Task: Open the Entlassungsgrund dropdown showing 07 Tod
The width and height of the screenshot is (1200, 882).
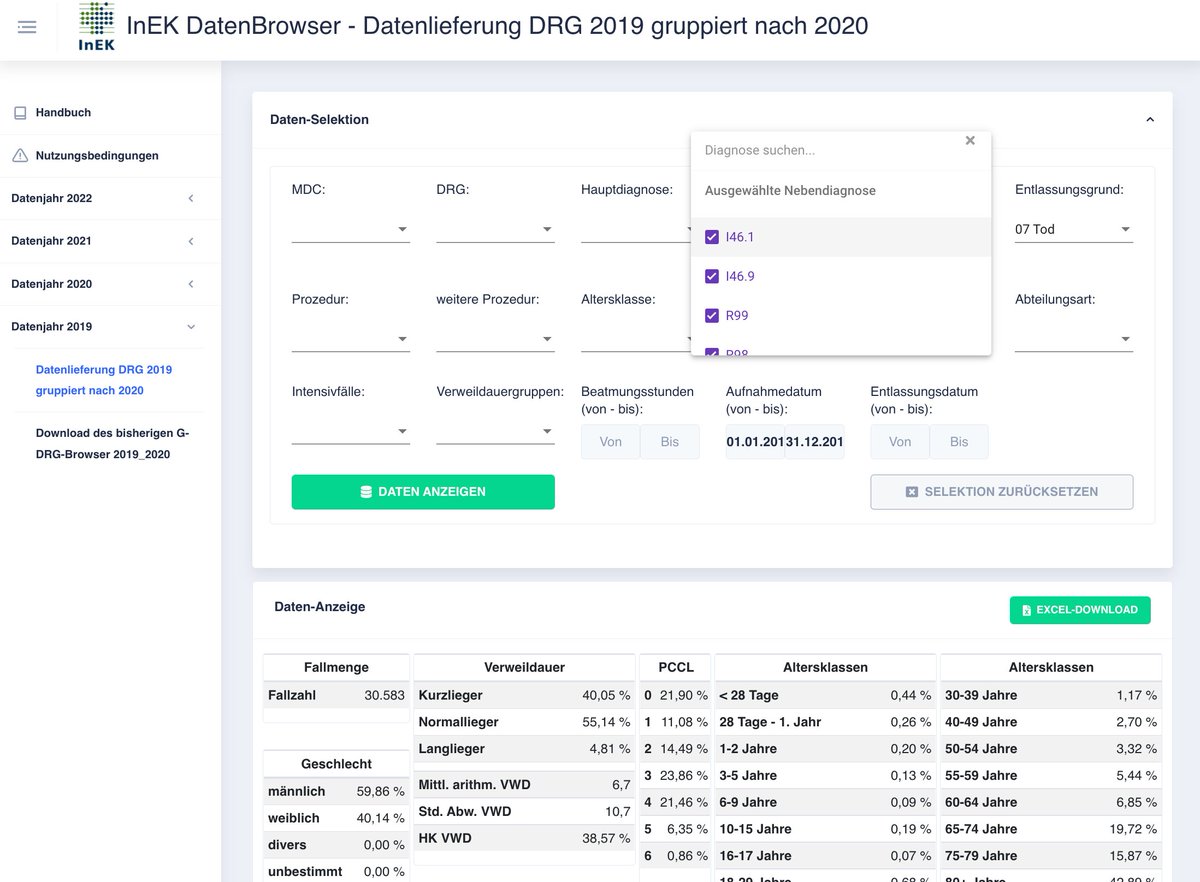Action: [x=1073, y=229]
